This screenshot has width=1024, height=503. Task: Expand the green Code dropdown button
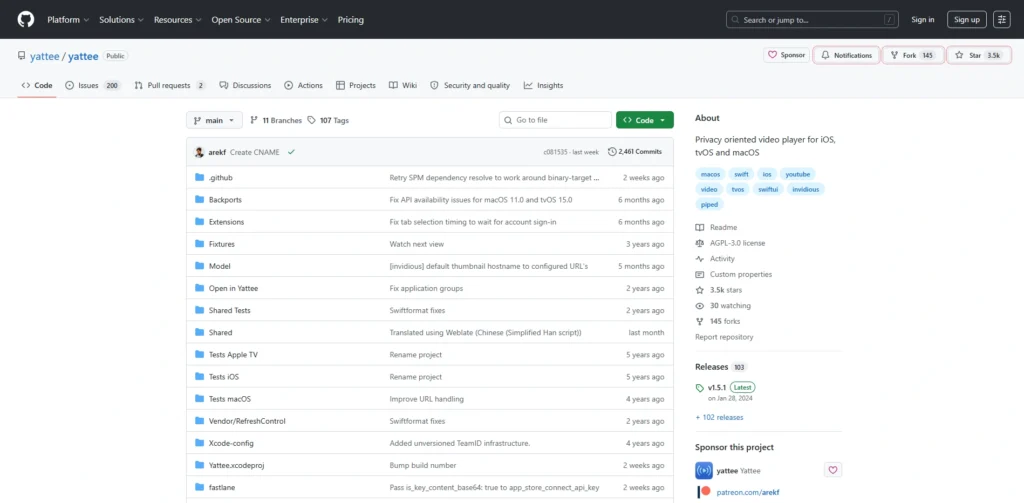click(x=645, y=120)
